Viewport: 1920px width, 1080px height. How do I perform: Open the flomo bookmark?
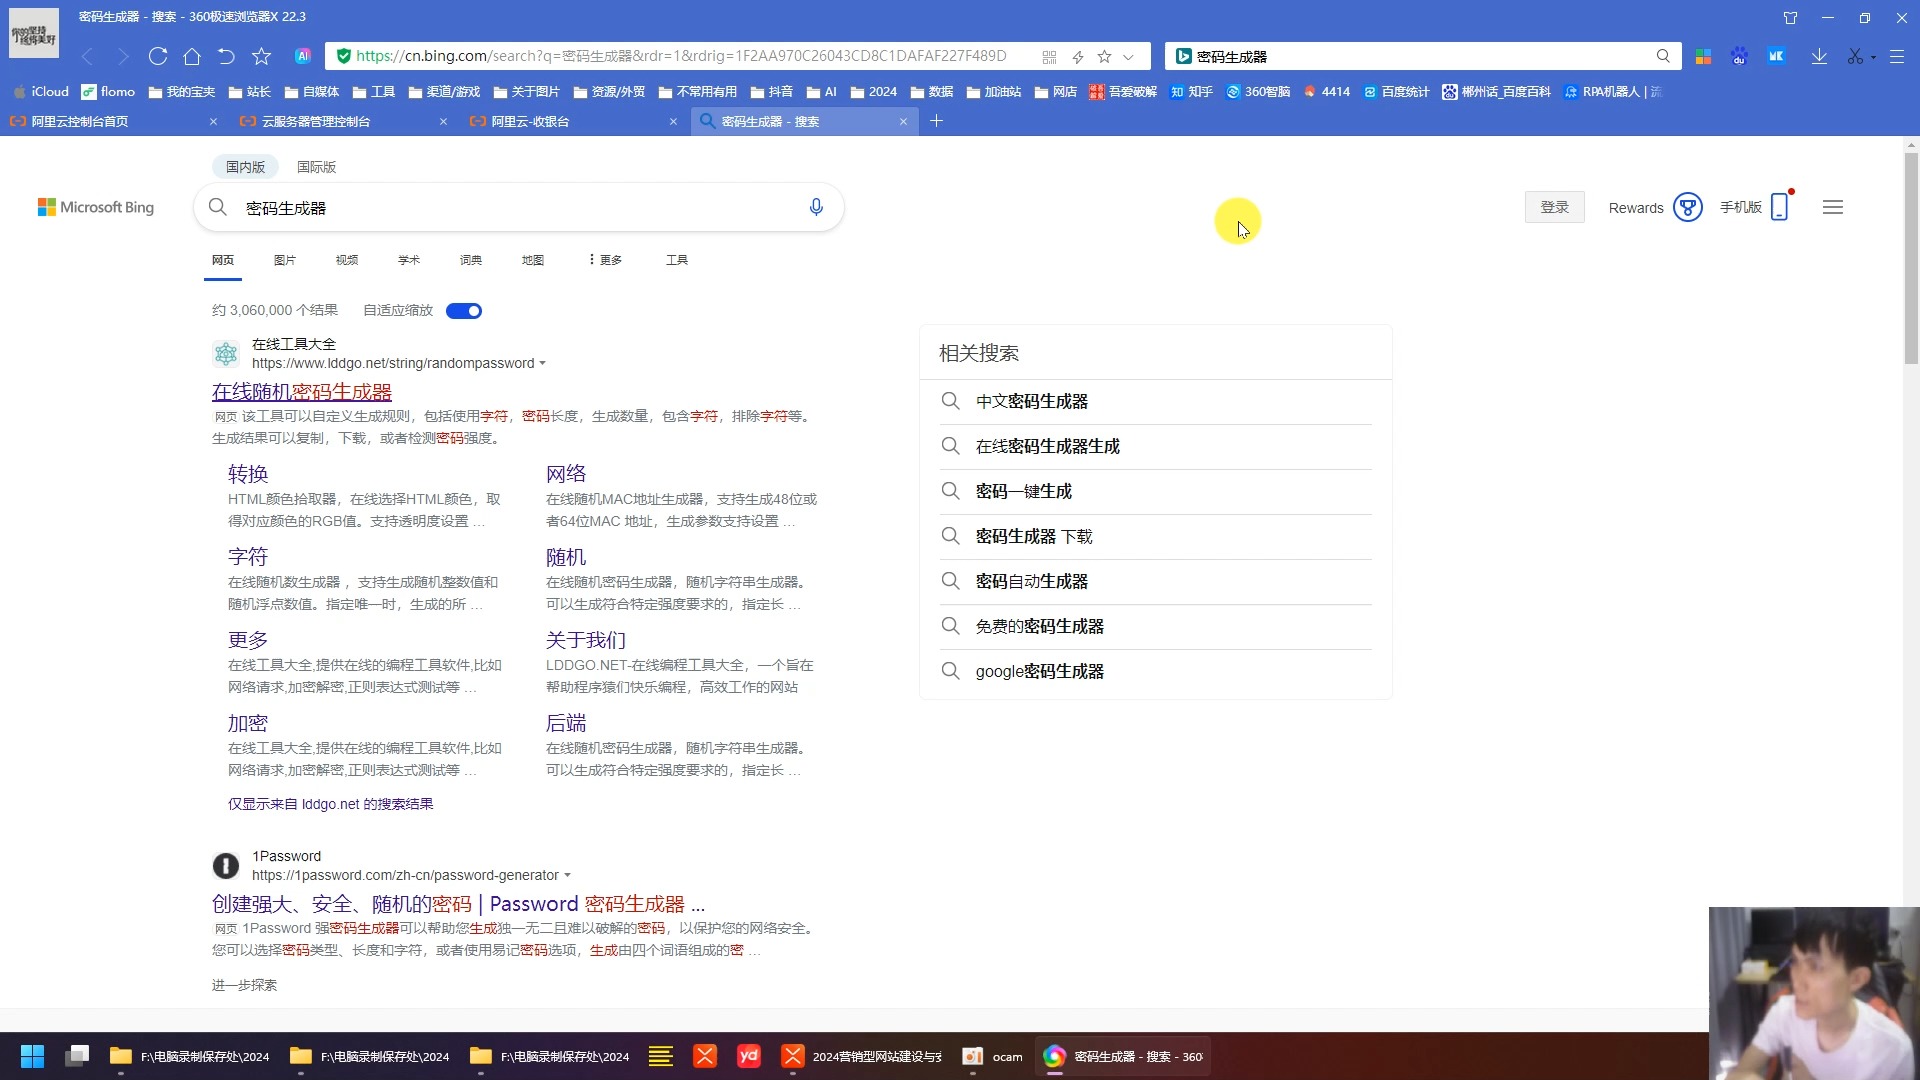coord(108,91)
